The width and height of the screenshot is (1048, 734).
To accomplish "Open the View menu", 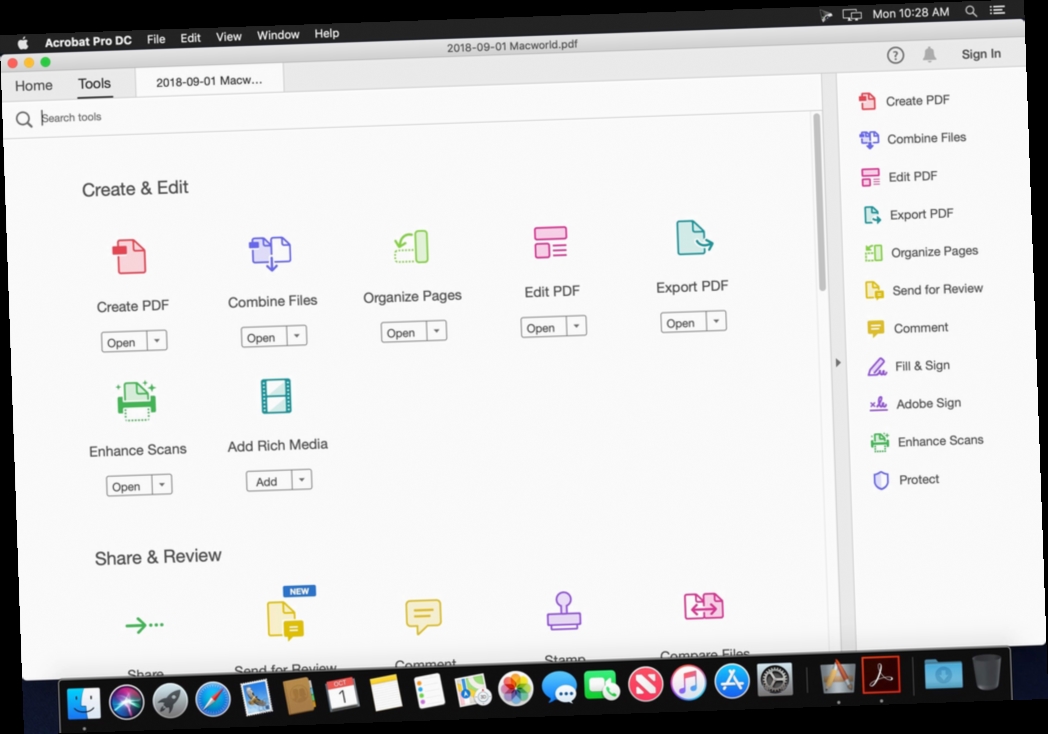I will pos(229,37).
